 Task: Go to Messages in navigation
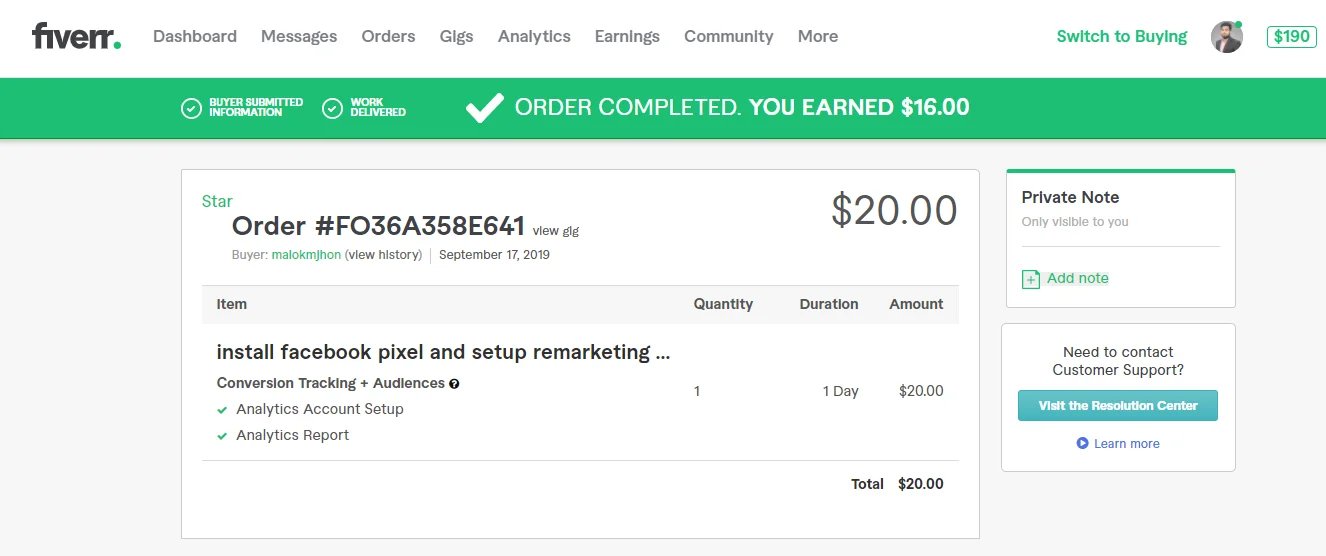(299, 36)
